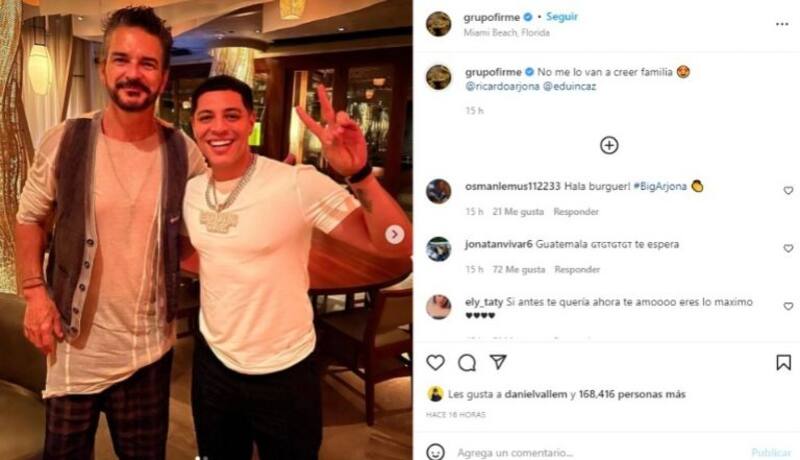Open emoji picker in comment box
The image size is (800, 460).
(435, 452)
